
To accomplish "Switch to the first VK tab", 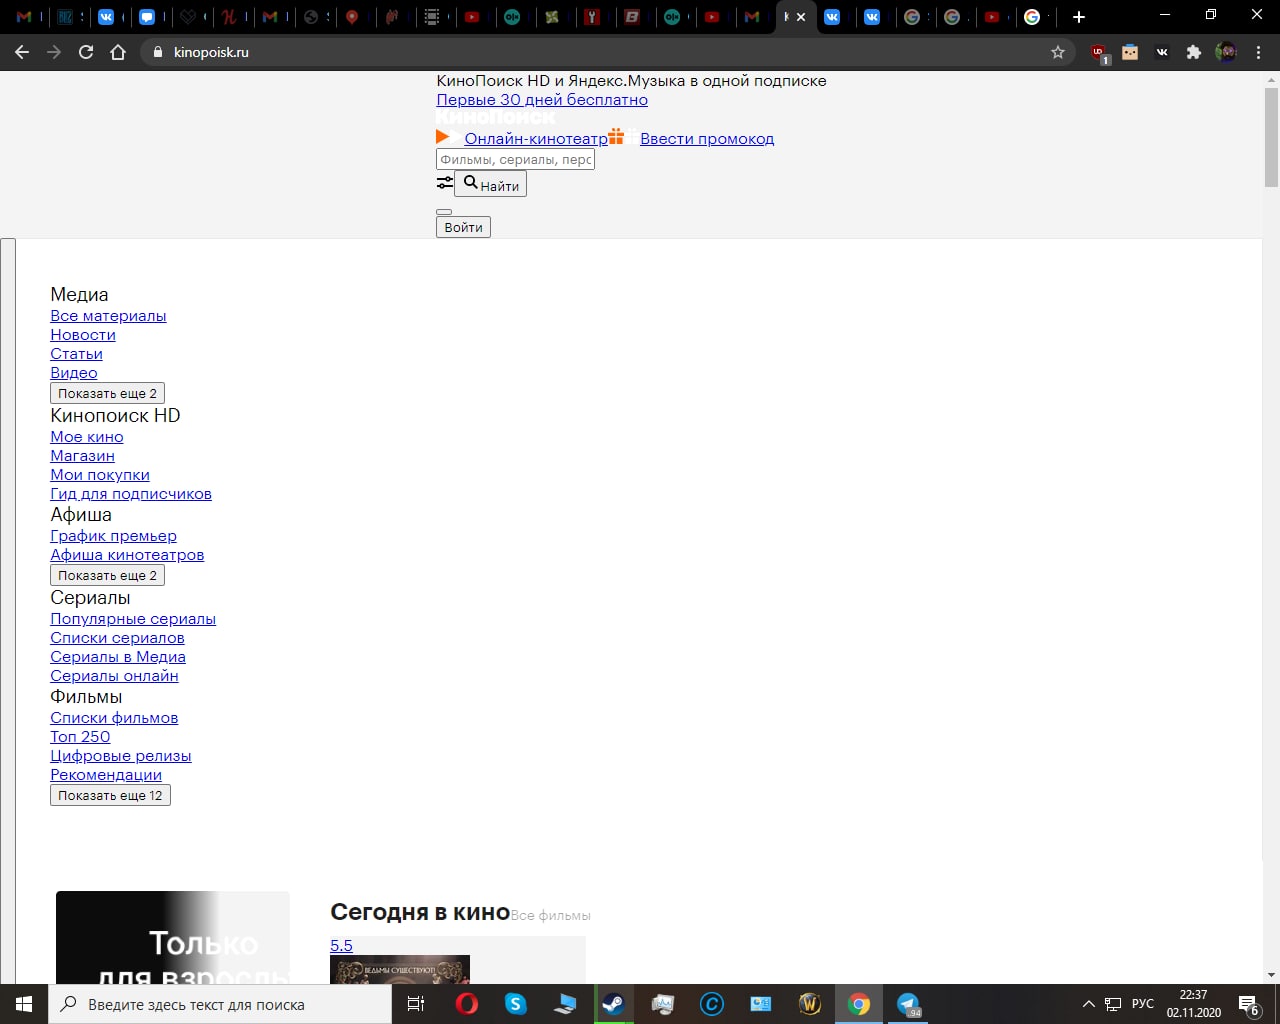I will pos(106,17).
